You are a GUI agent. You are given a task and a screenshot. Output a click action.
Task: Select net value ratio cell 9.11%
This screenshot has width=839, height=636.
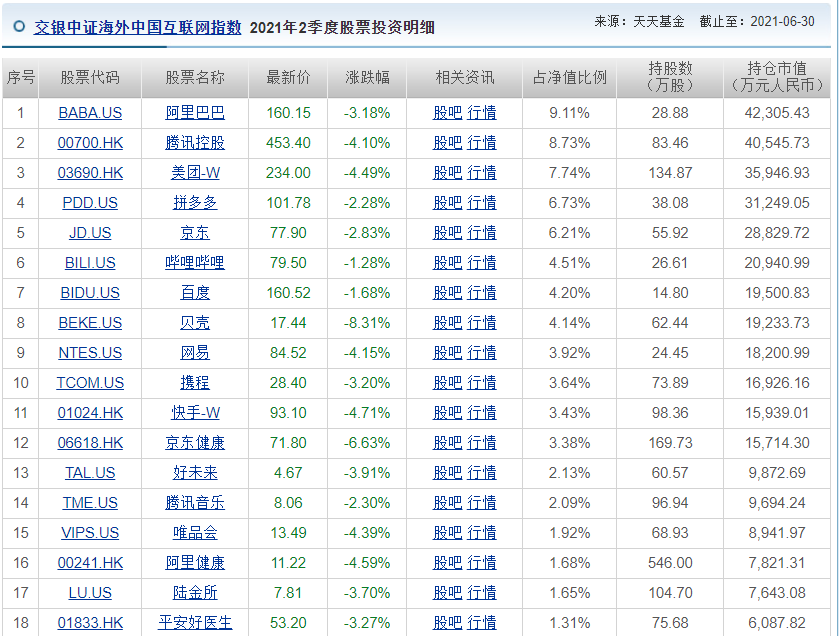tap(569, 113)
